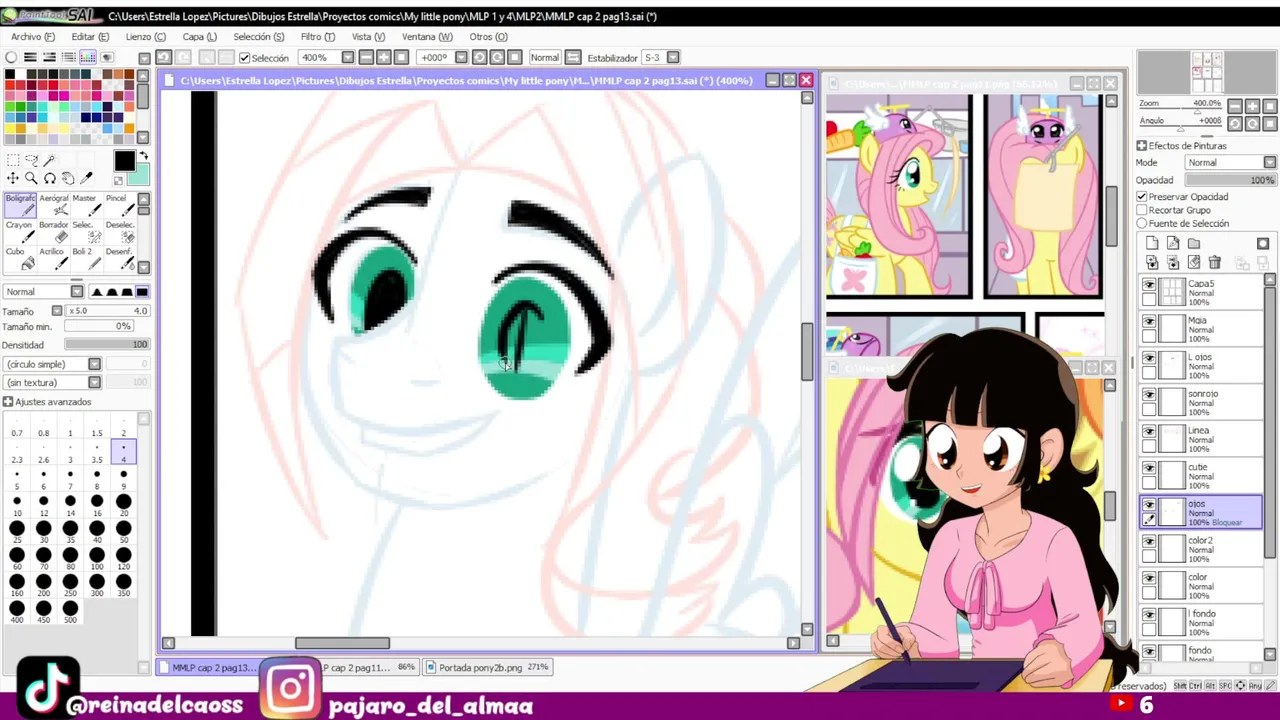Select the hand pan tool
1280x720 pixels.
(68, 178)
